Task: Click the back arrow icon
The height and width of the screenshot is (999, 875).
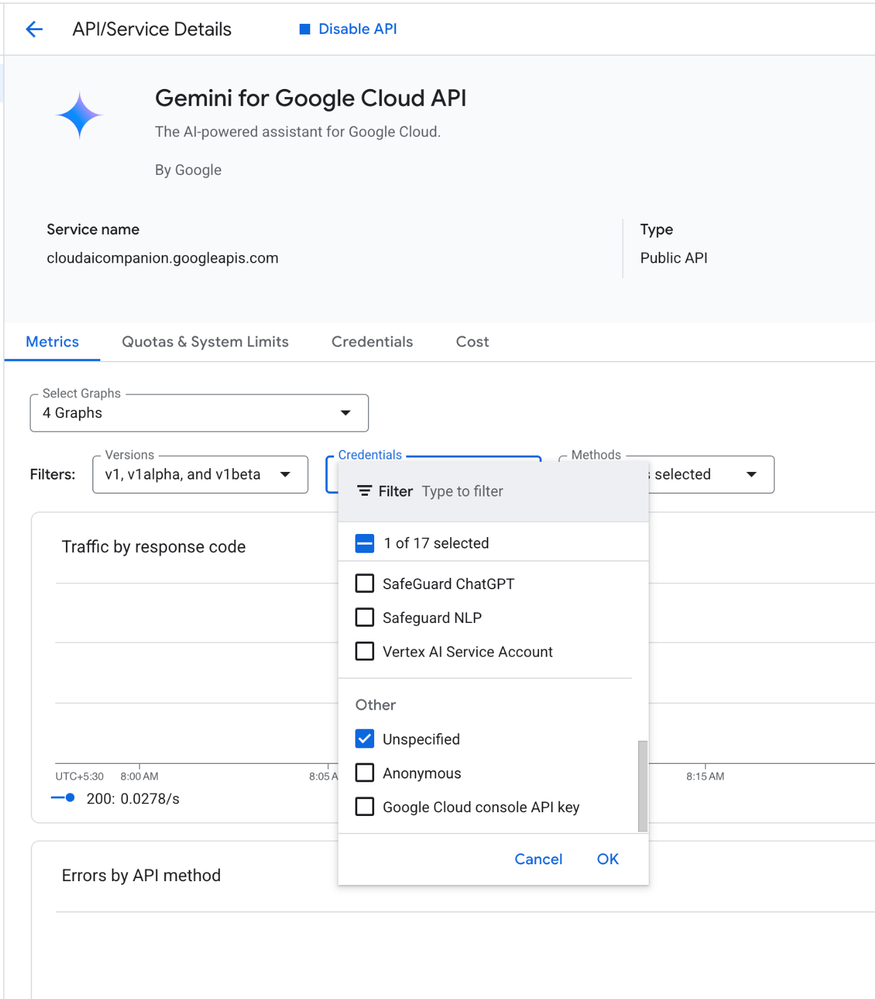Action: click(34, 29)
